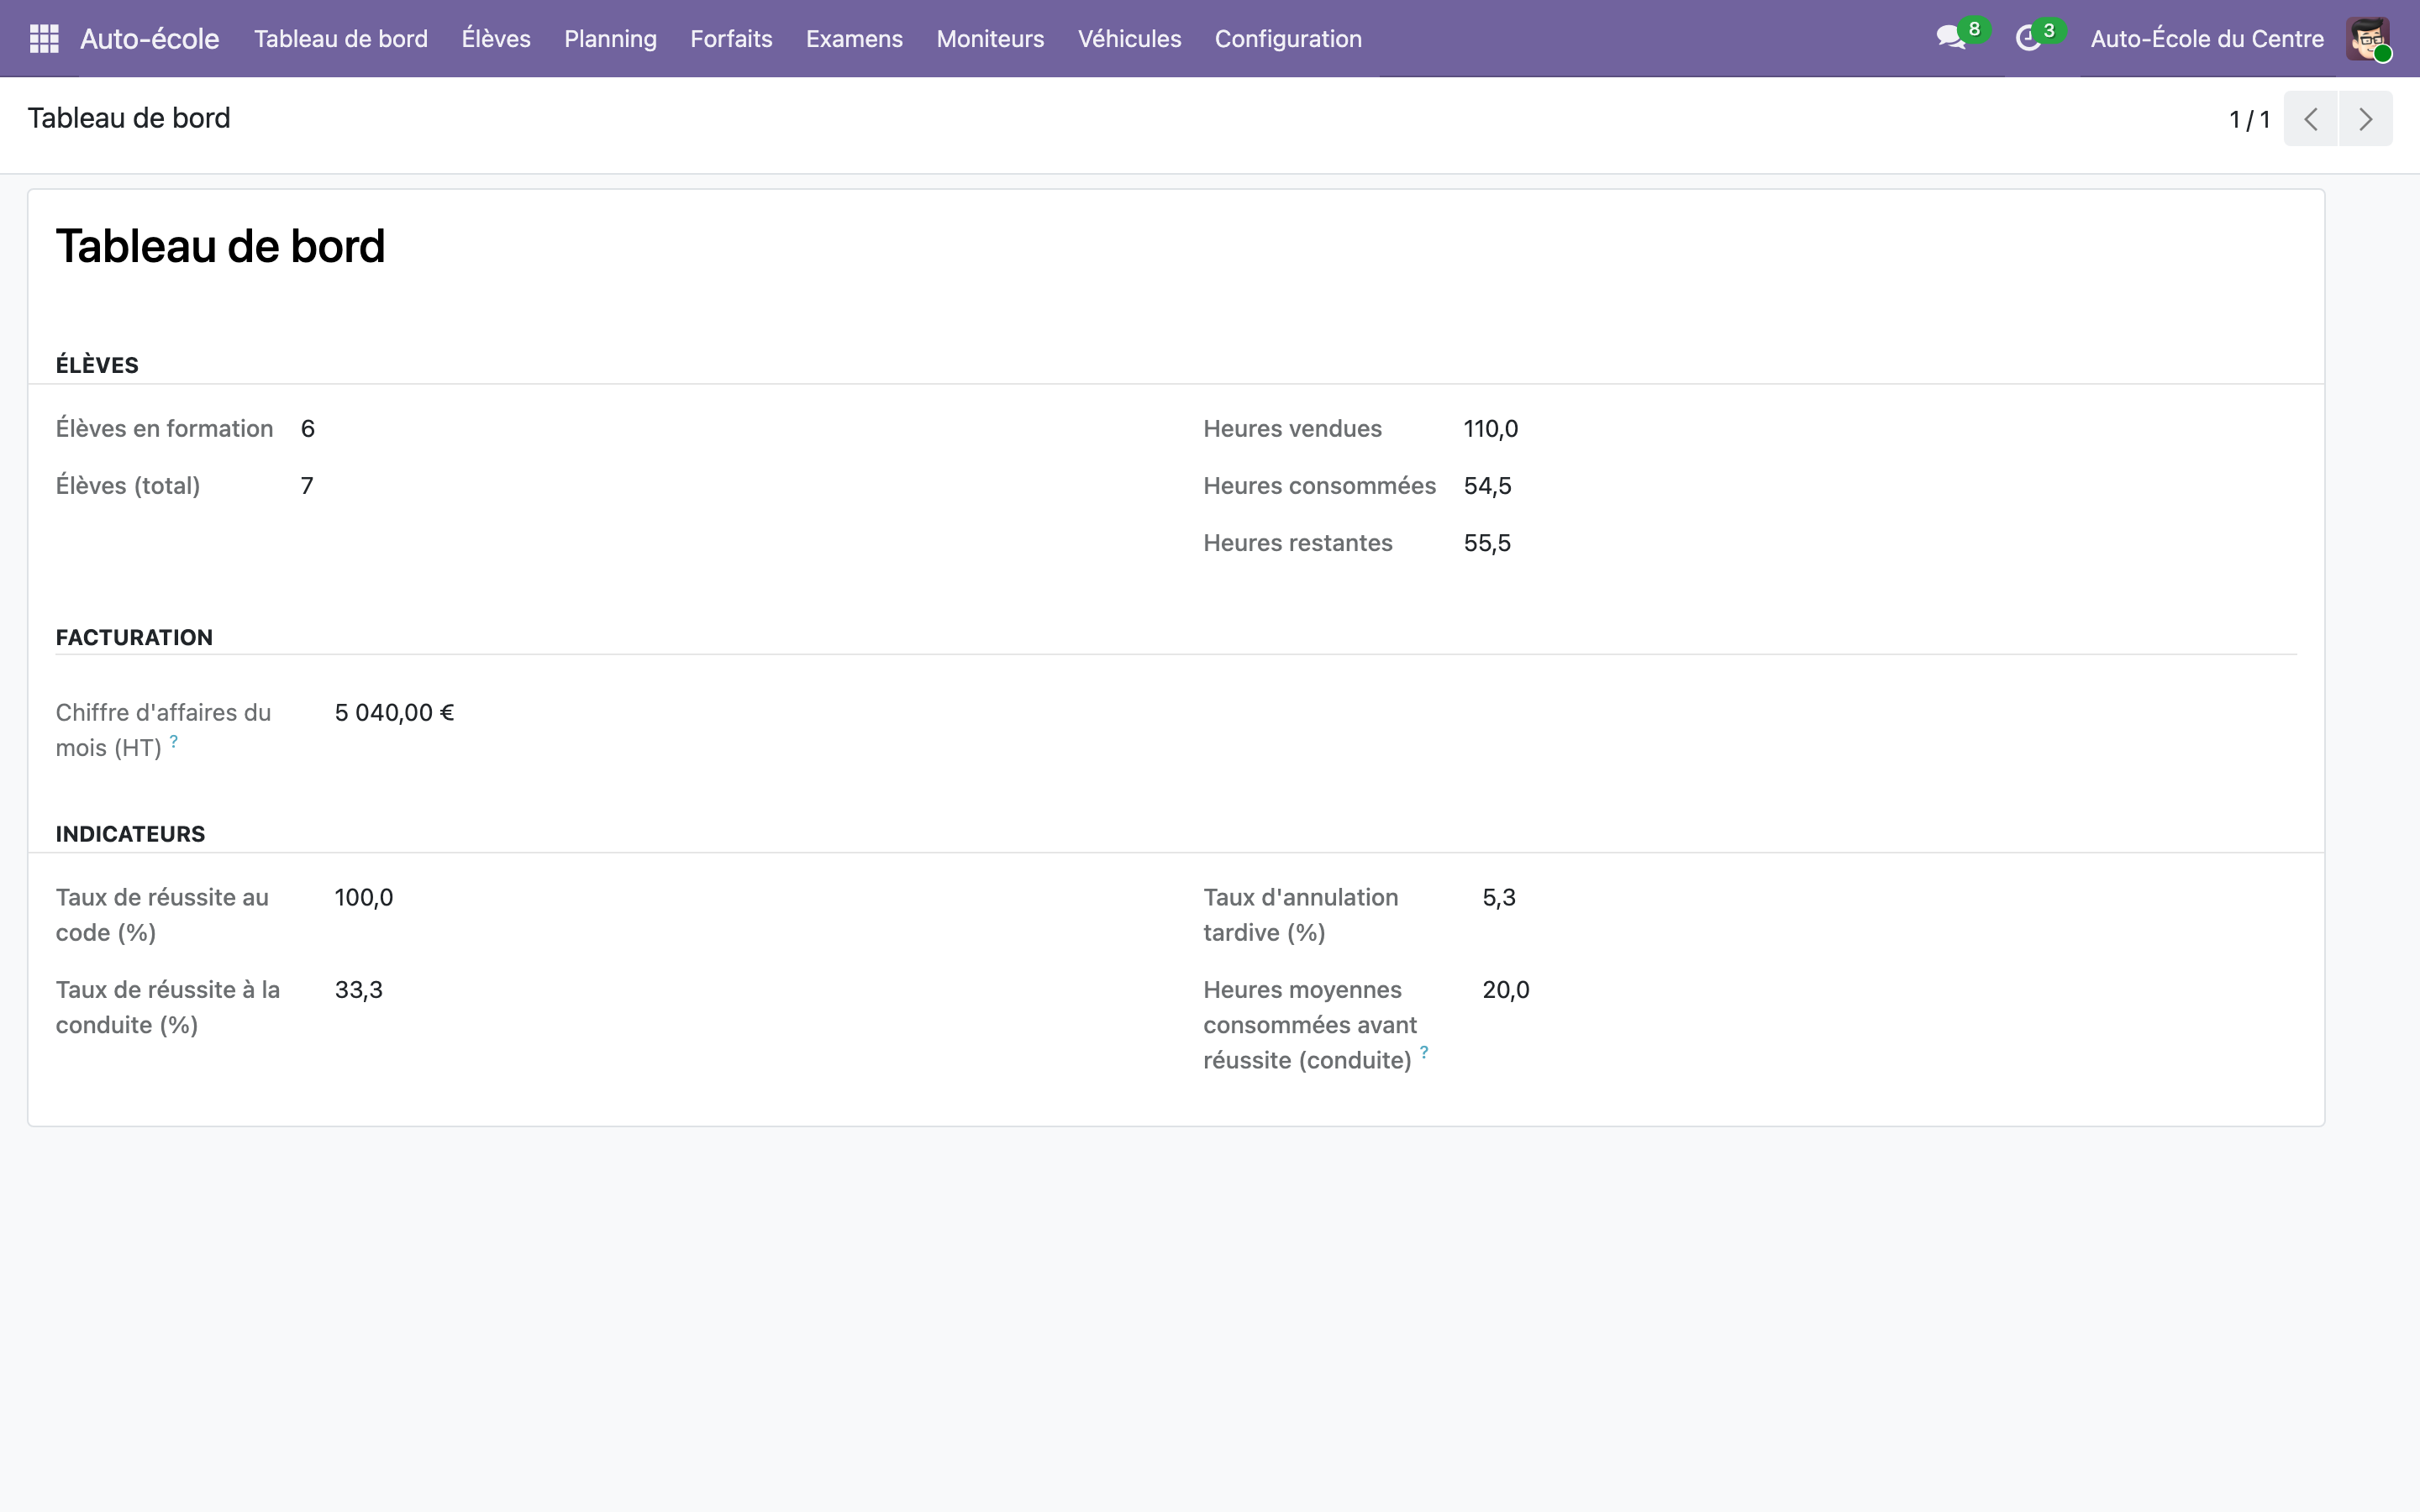Click the Auto-école app title
2420x1512 pixels.
[x=150, y=39]
